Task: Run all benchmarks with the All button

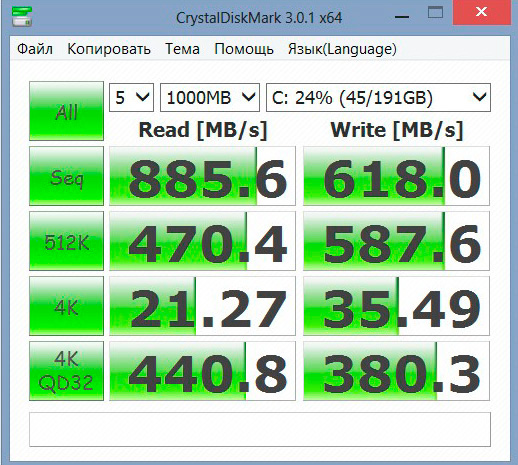Action: [x=66, y=111]
